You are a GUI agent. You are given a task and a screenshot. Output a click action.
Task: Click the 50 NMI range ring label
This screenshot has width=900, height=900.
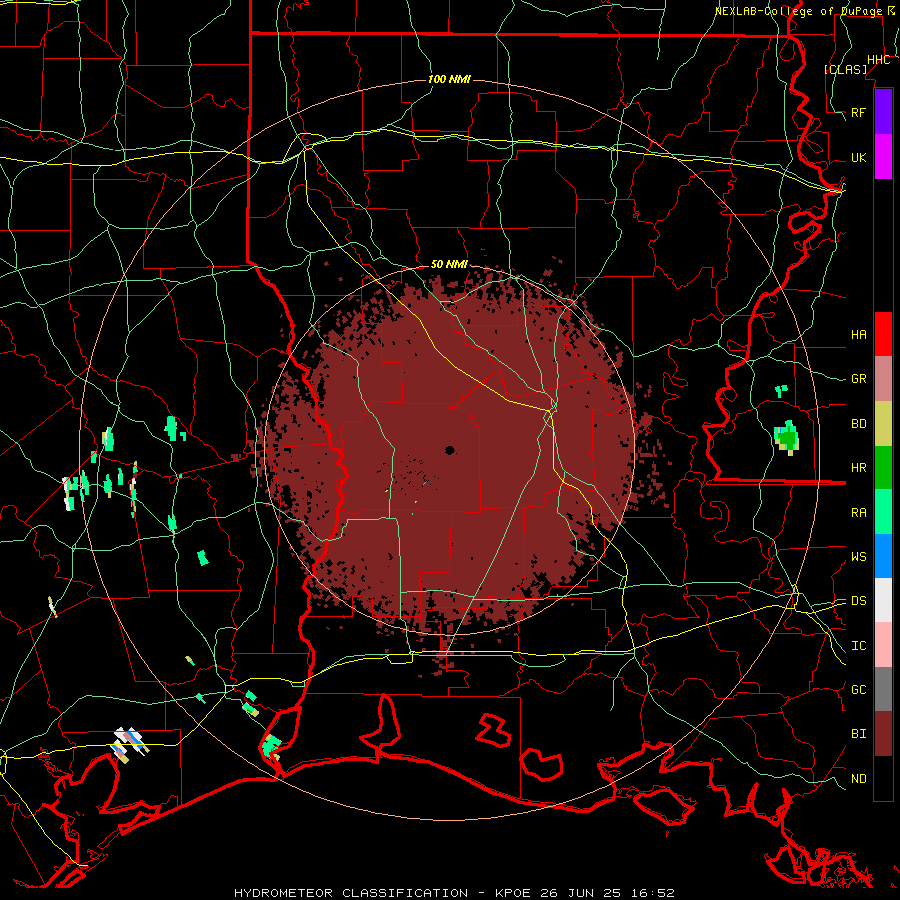click(x=449, y=264)
